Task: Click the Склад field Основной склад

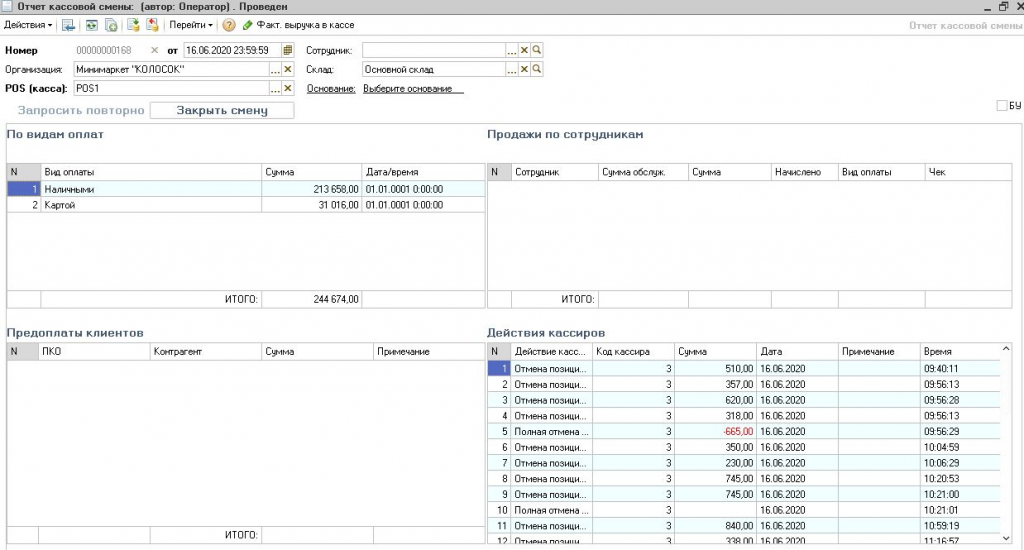Action: pos(434,69)
